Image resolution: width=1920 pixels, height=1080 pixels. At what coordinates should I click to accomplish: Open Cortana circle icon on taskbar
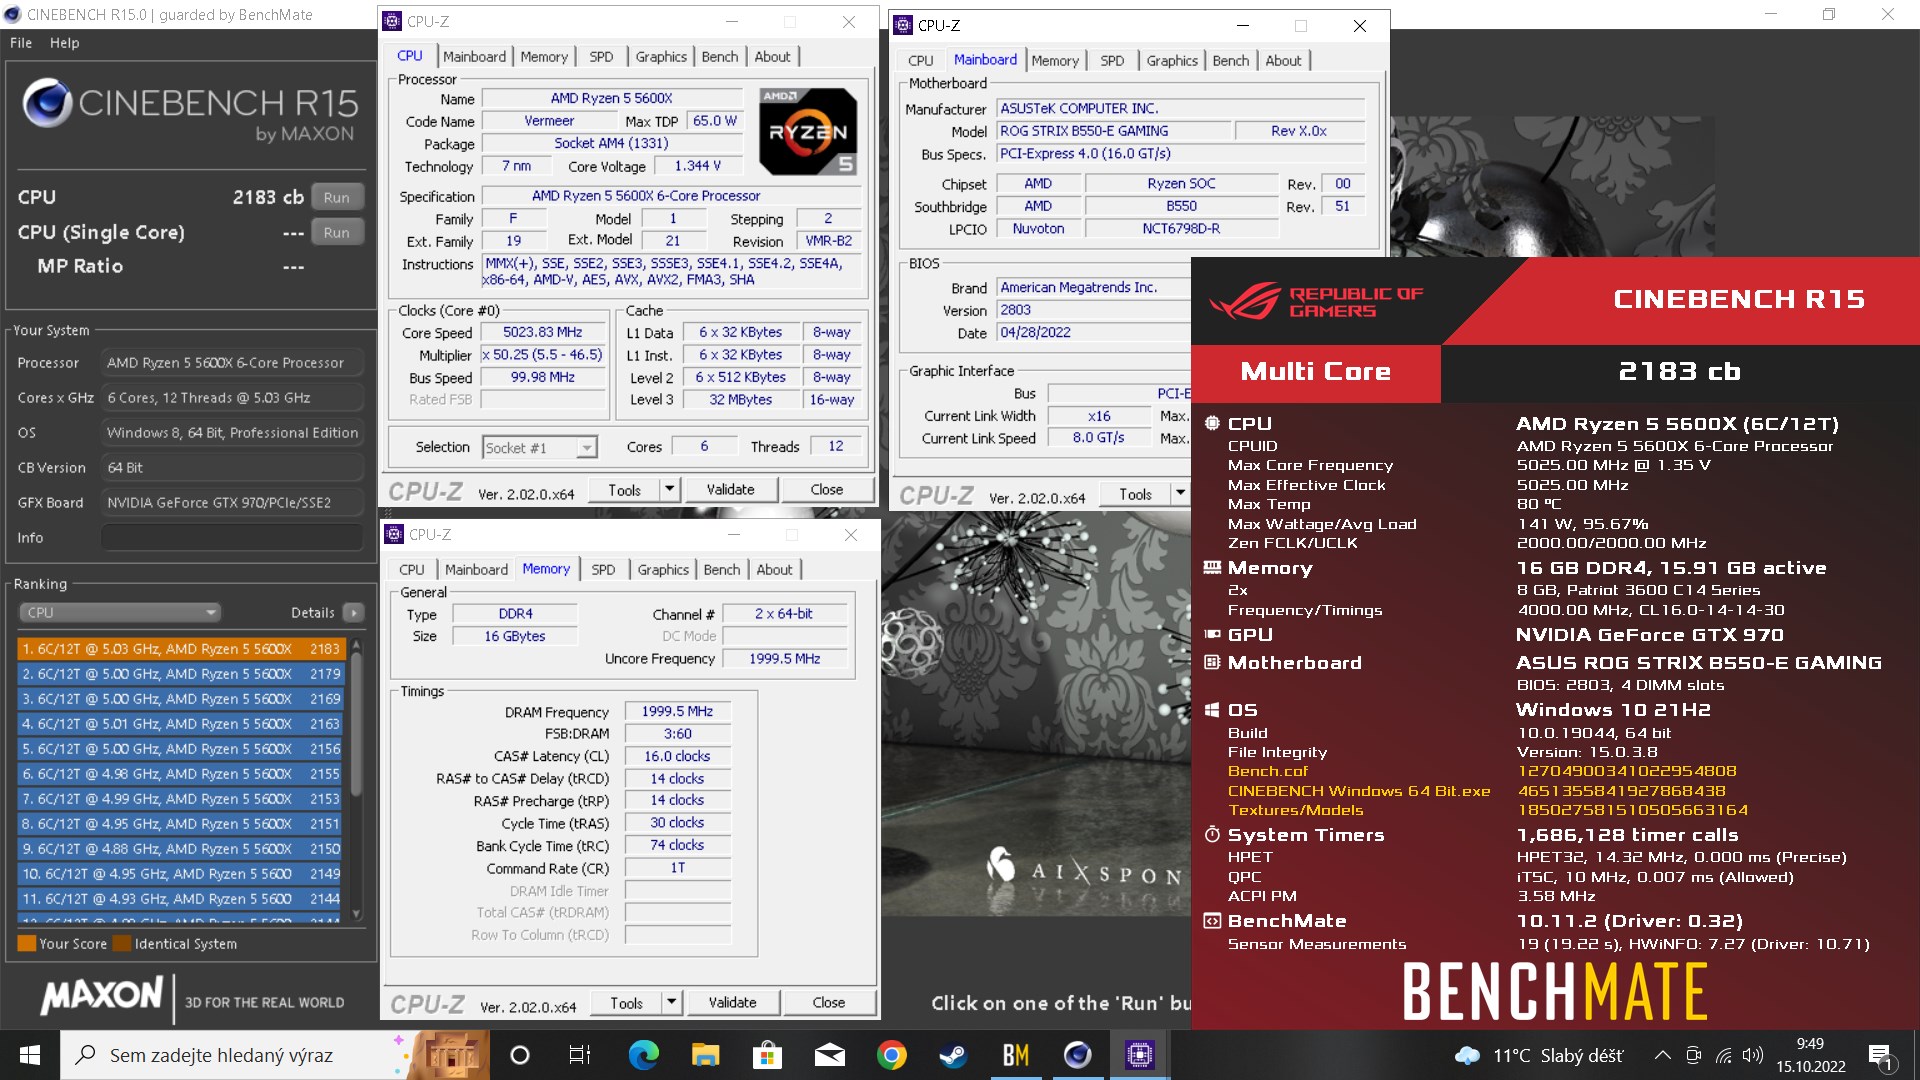tap(519, 1055)
